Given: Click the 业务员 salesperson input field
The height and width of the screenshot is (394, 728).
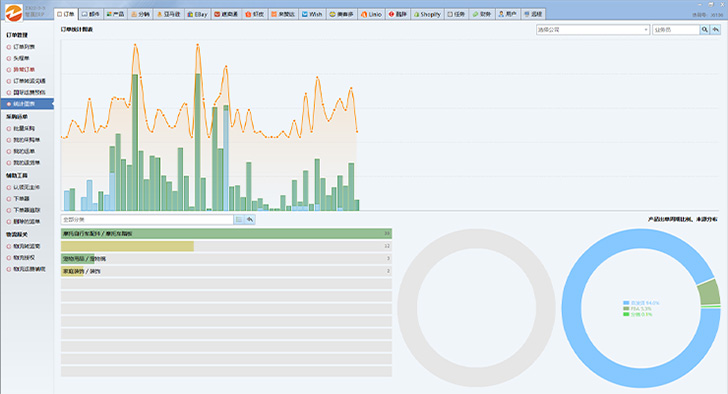Looking at the screenshot, I should (676, 30).
